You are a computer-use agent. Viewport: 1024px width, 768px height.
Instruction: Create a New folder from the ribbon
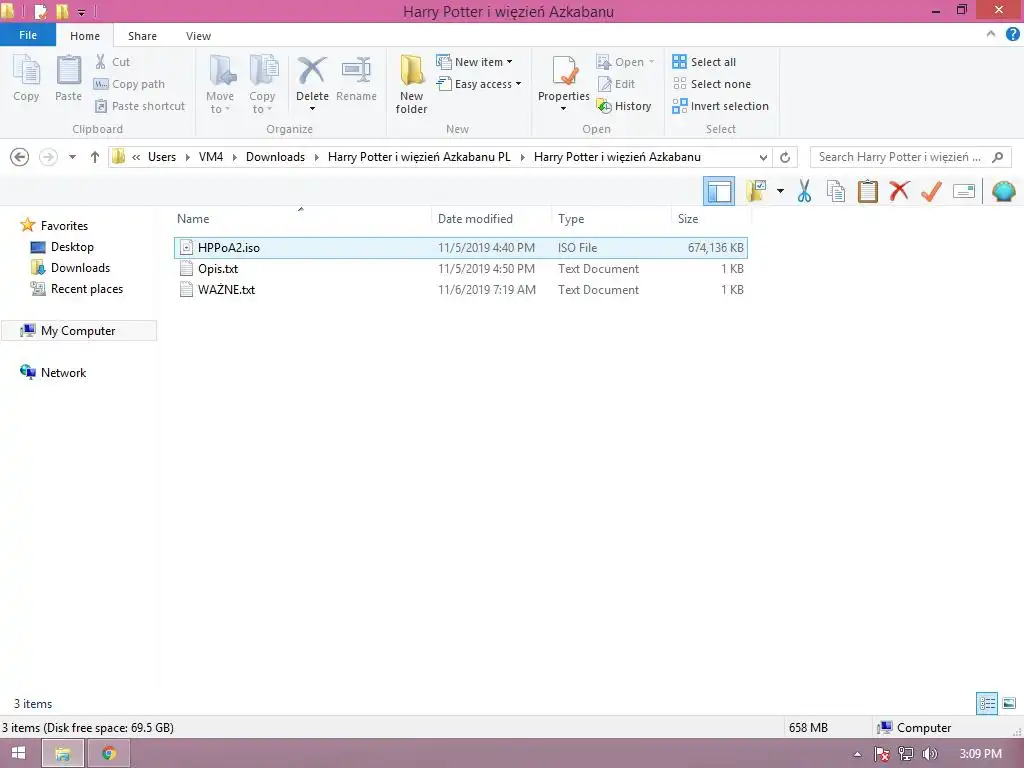click(x=411, y=84)
